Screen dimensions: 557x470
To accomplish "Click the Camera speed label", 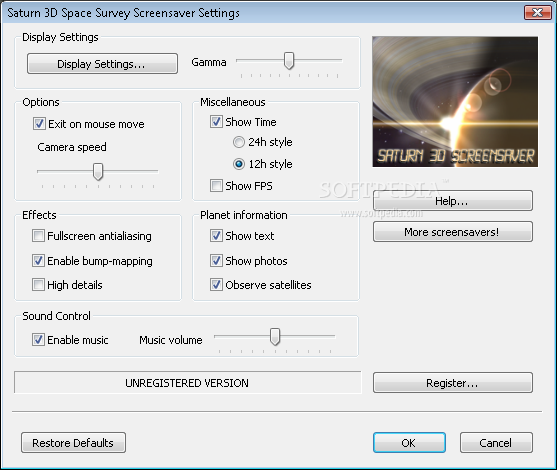I will pos(72,147).
